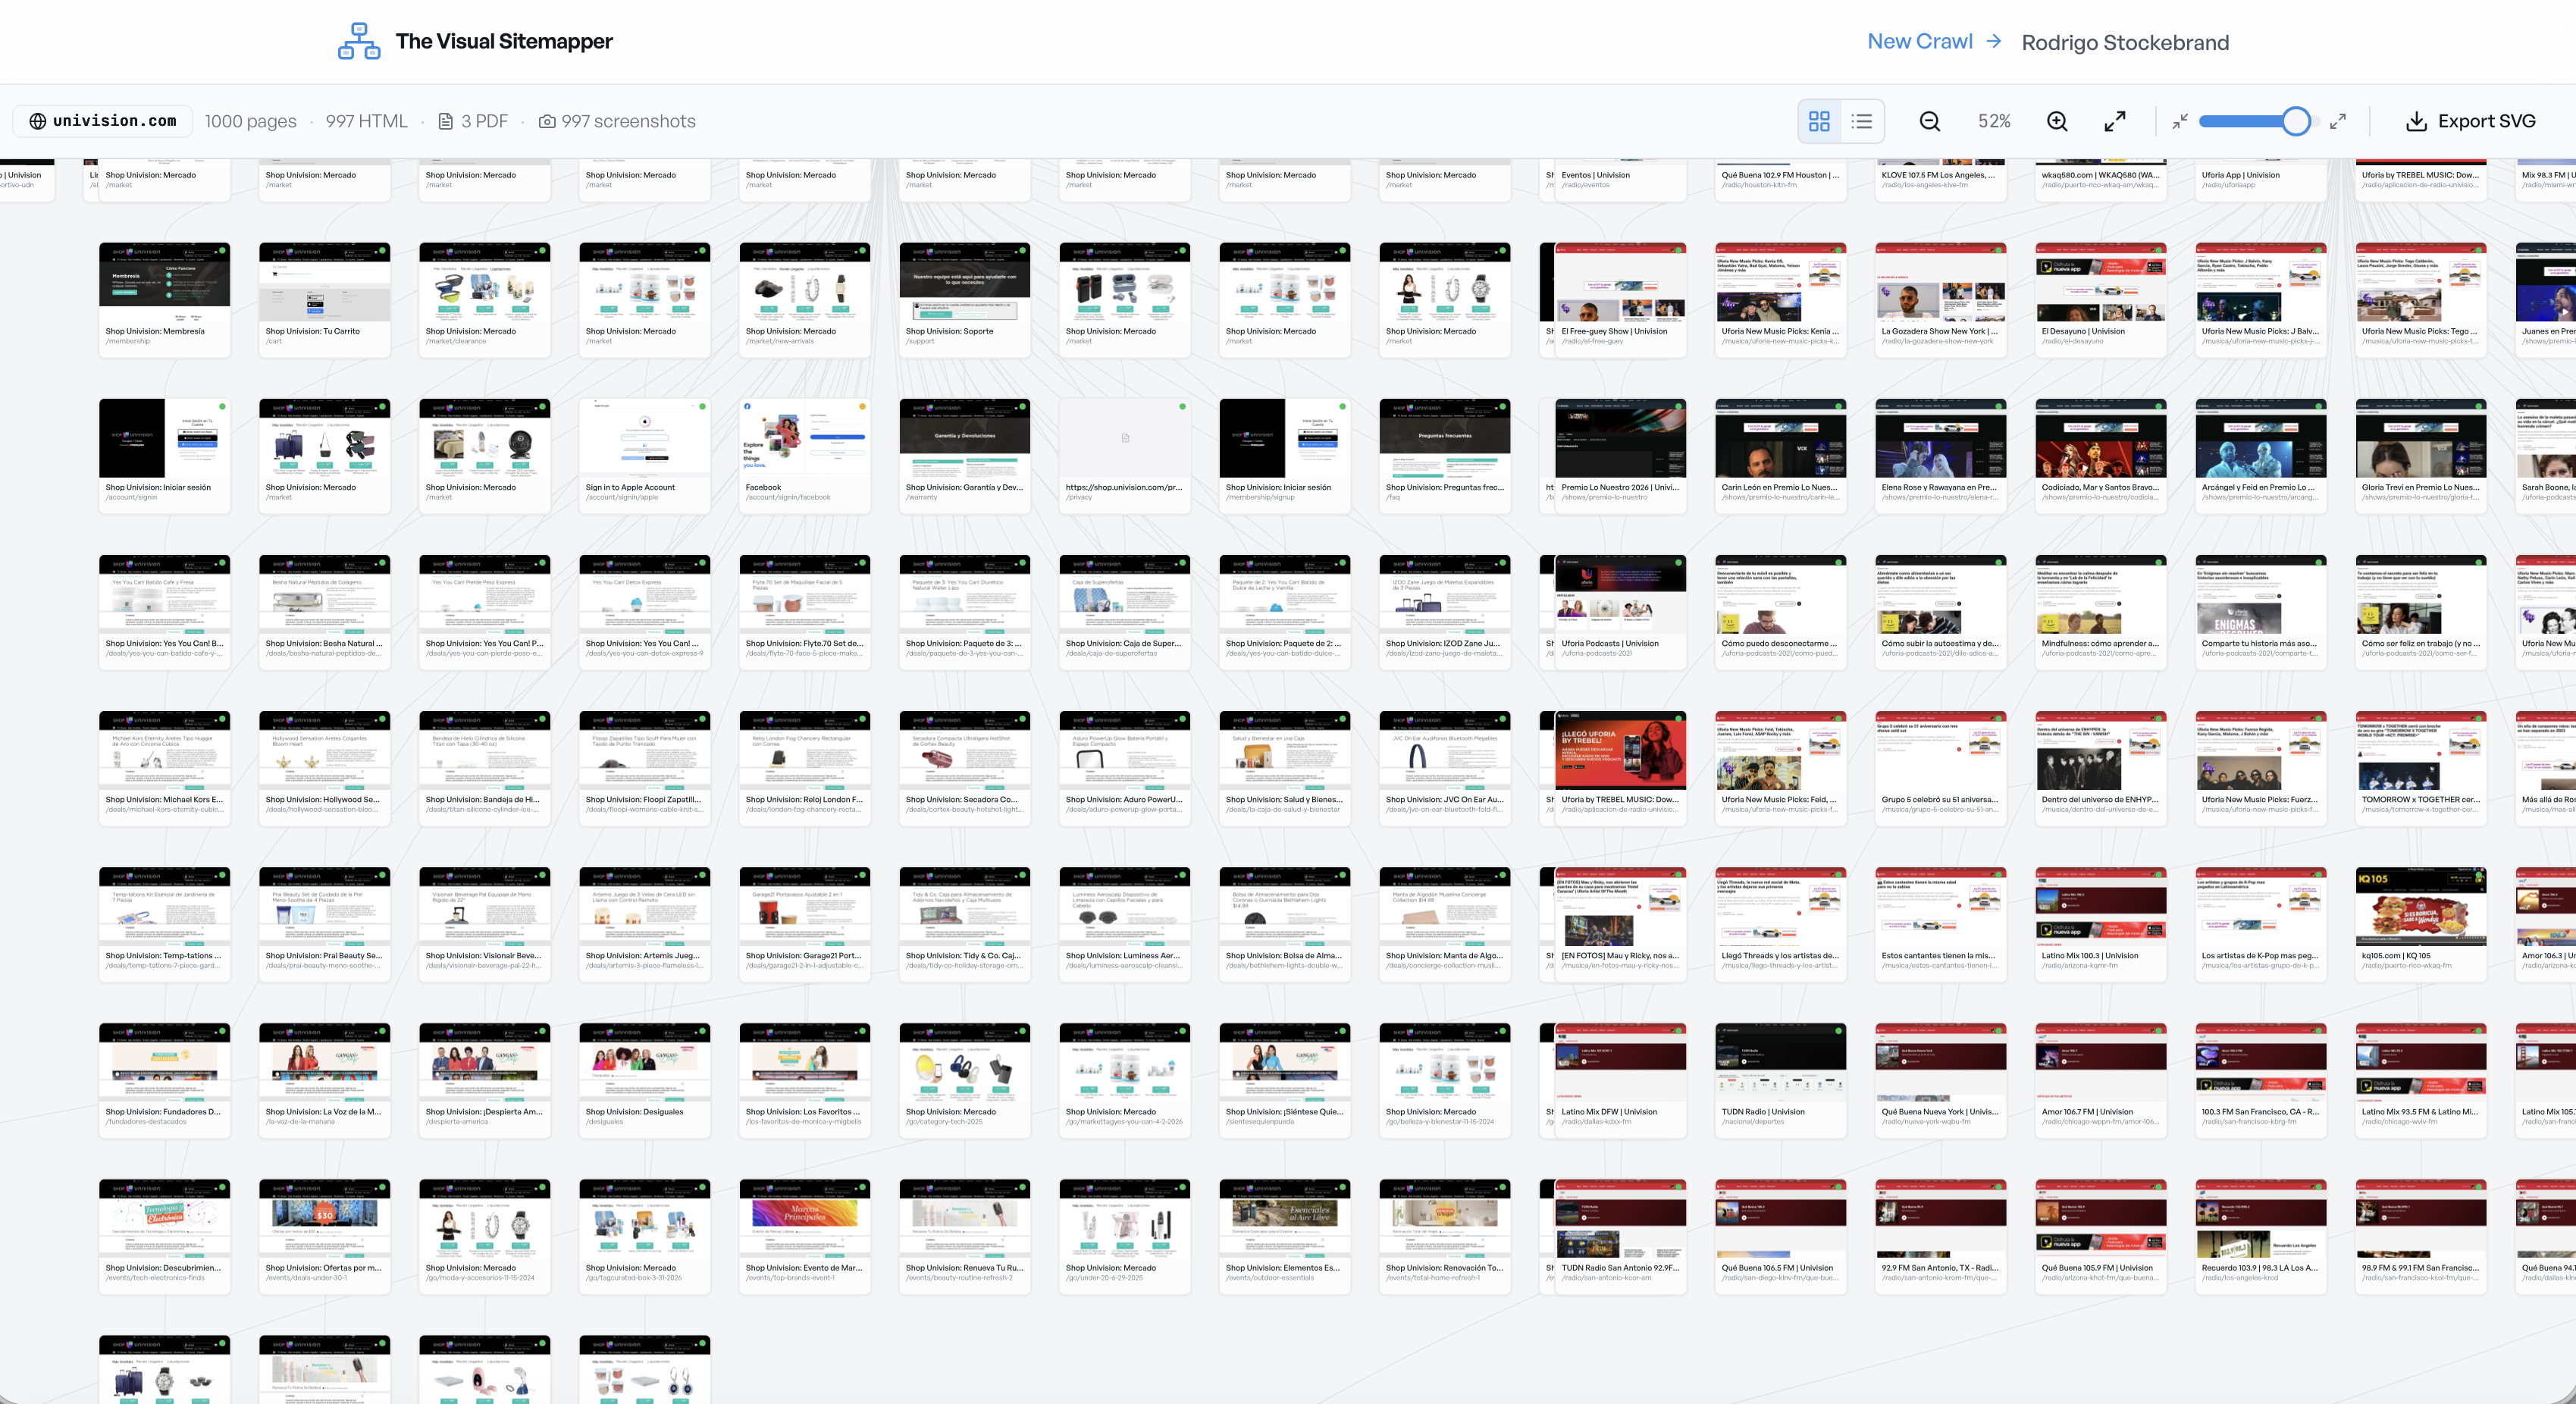Zoom in with the plus magnifier
Screen dimensions: 2576x1404
click(2057, 121)
